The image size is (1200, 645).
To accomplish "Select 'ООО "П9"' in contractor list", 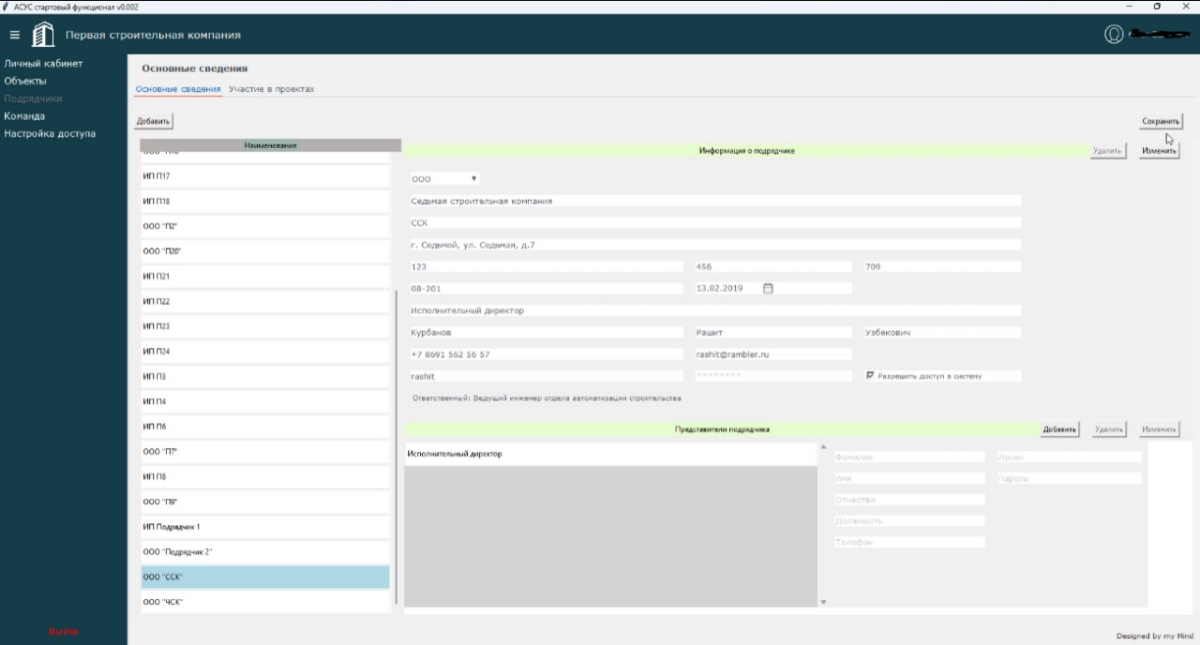I will [x=265, y=502].
